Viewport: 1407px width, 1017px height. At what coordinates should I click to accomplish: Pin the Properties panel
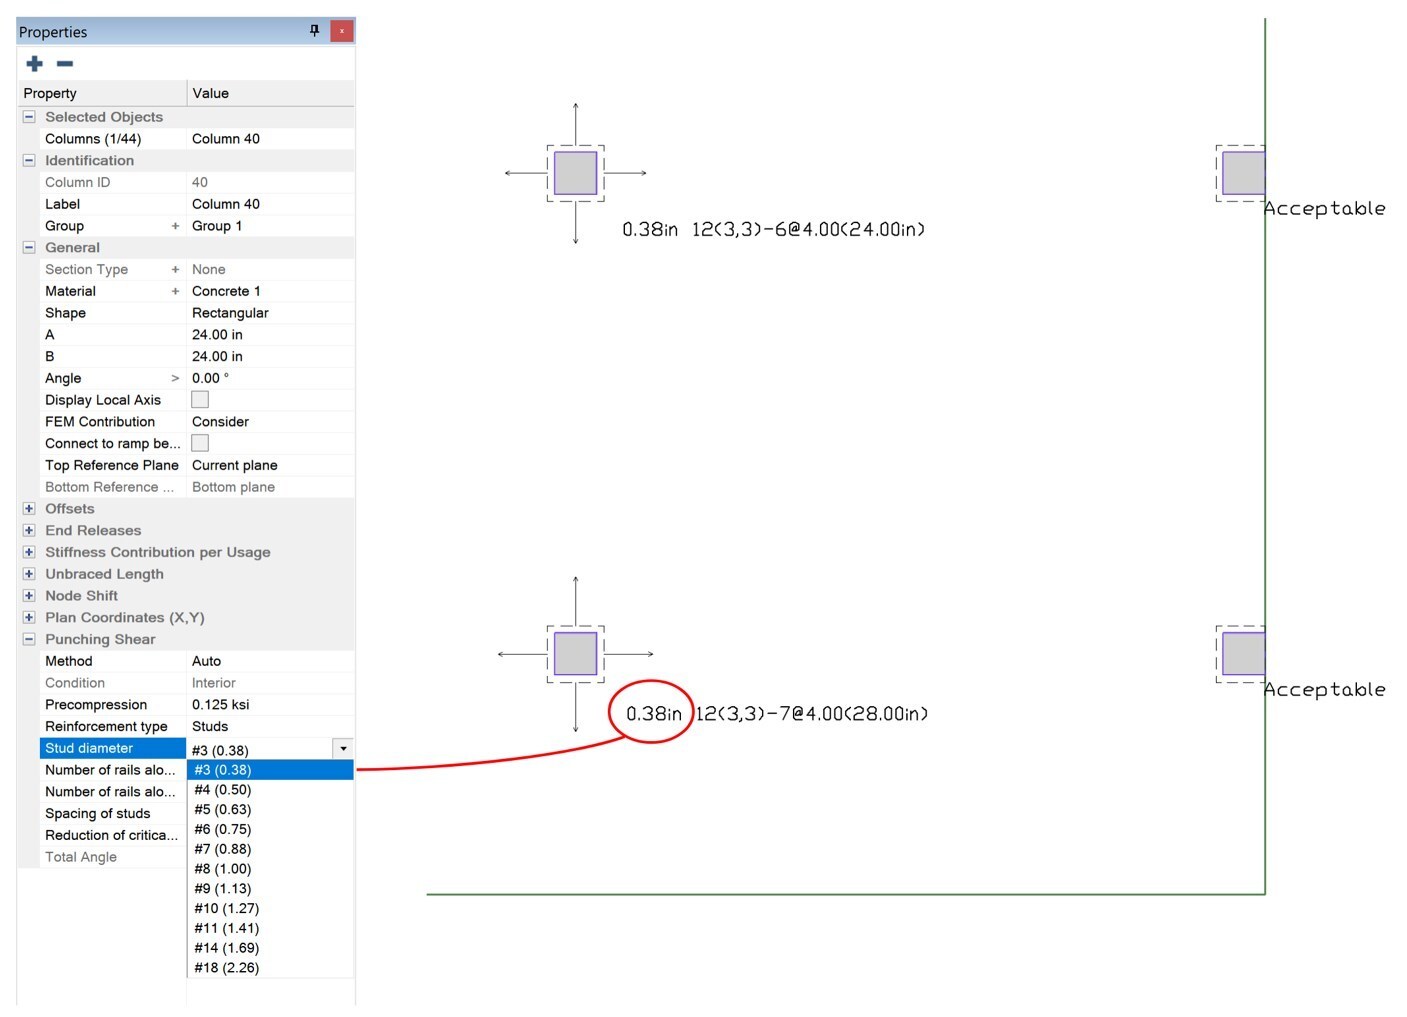314,31
